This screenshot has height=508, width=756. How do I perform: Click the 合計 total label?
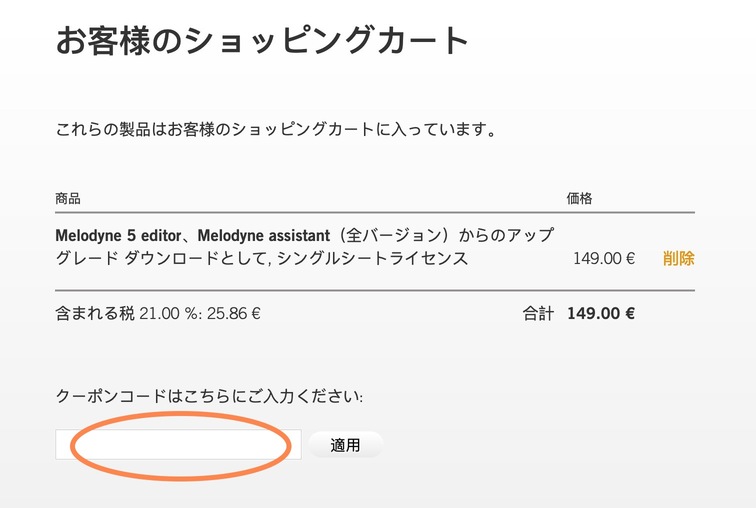537,313
